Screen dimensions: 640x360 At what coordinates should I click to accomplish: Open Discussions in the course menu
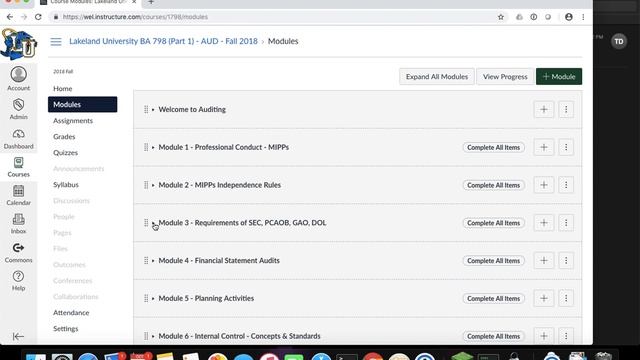click(x=71, y=200)
